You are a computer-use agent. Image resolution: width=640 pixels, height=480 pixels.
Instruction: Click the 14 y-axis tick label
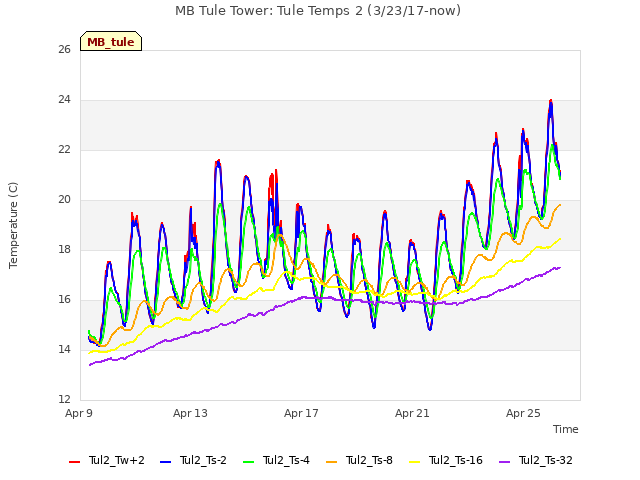point(64,349)
